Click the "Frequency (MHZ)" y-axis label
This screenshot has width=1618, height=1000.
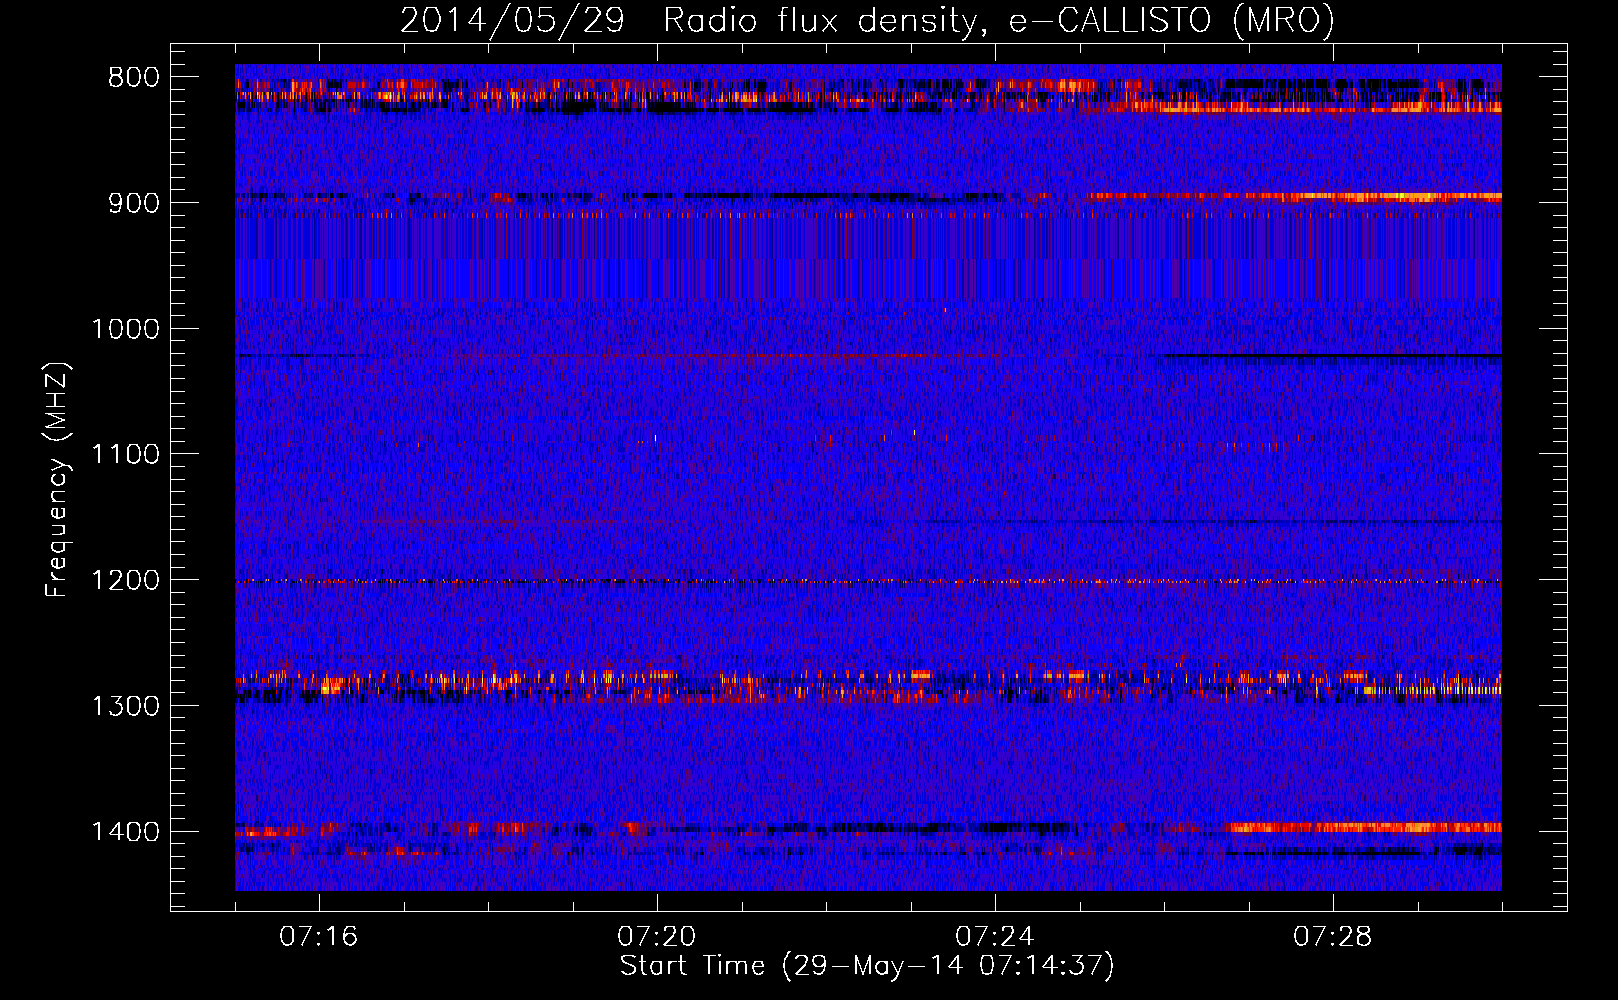57,480
